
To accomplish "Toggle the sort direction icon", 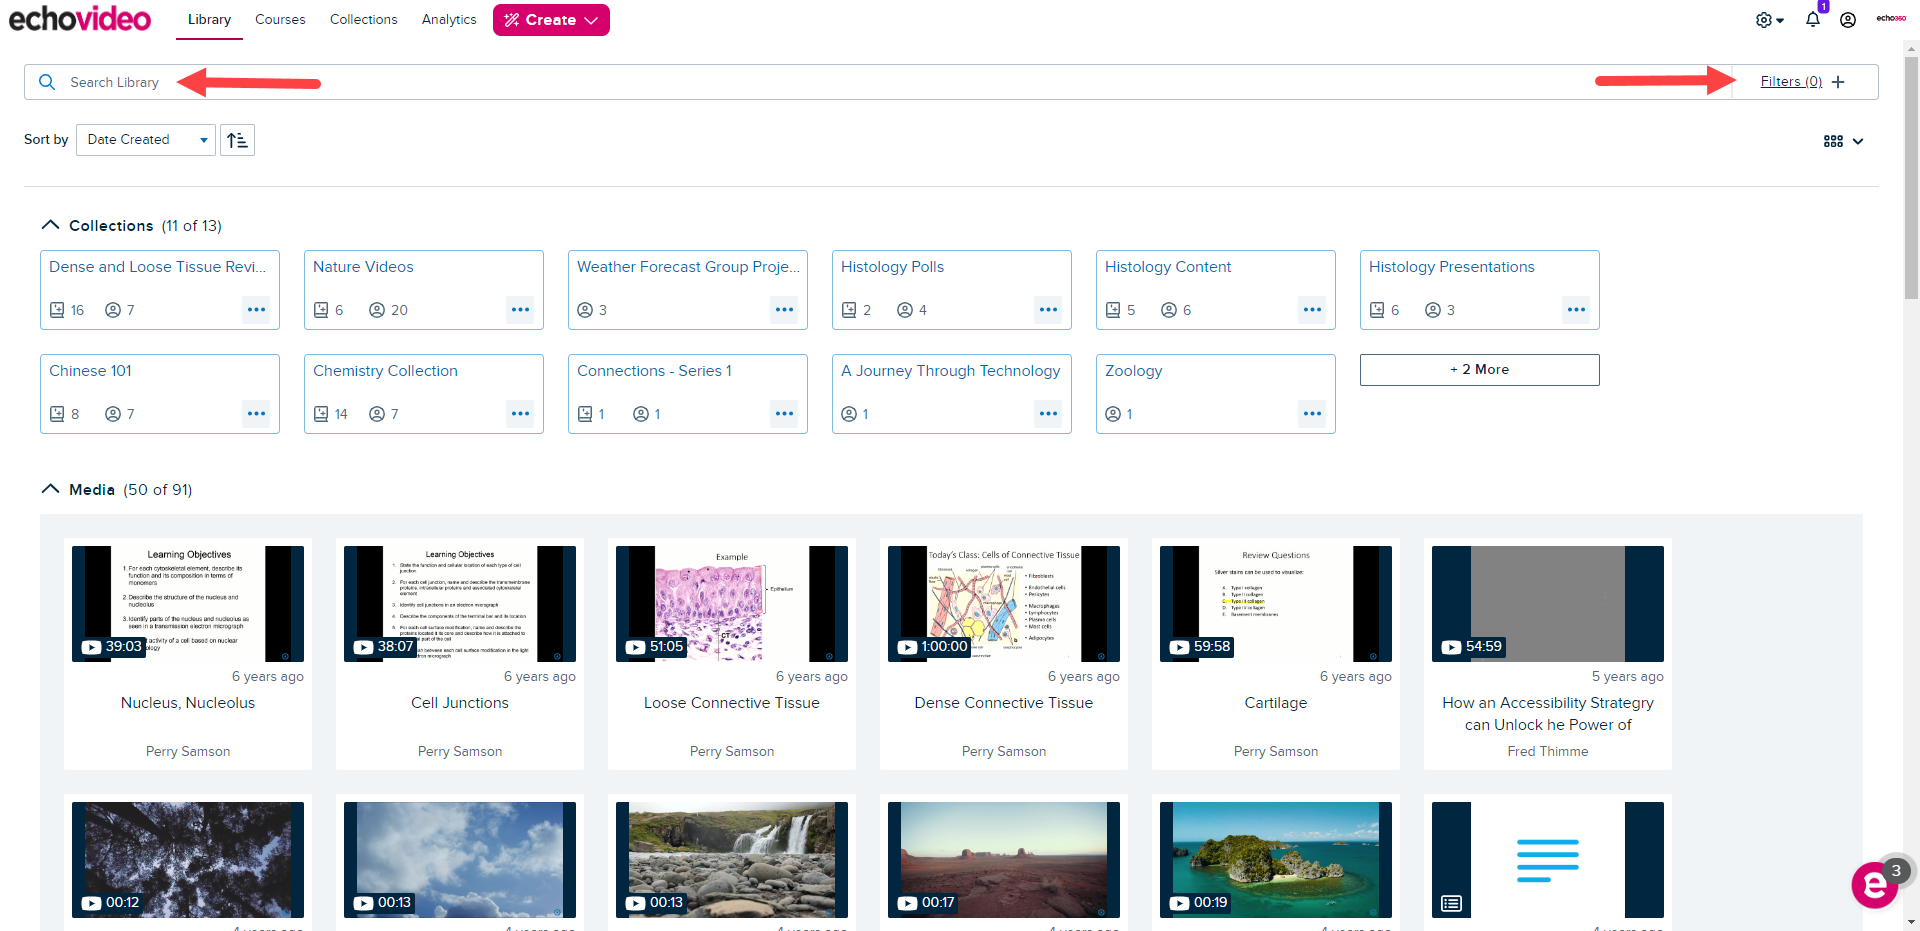I will [237, 140].
